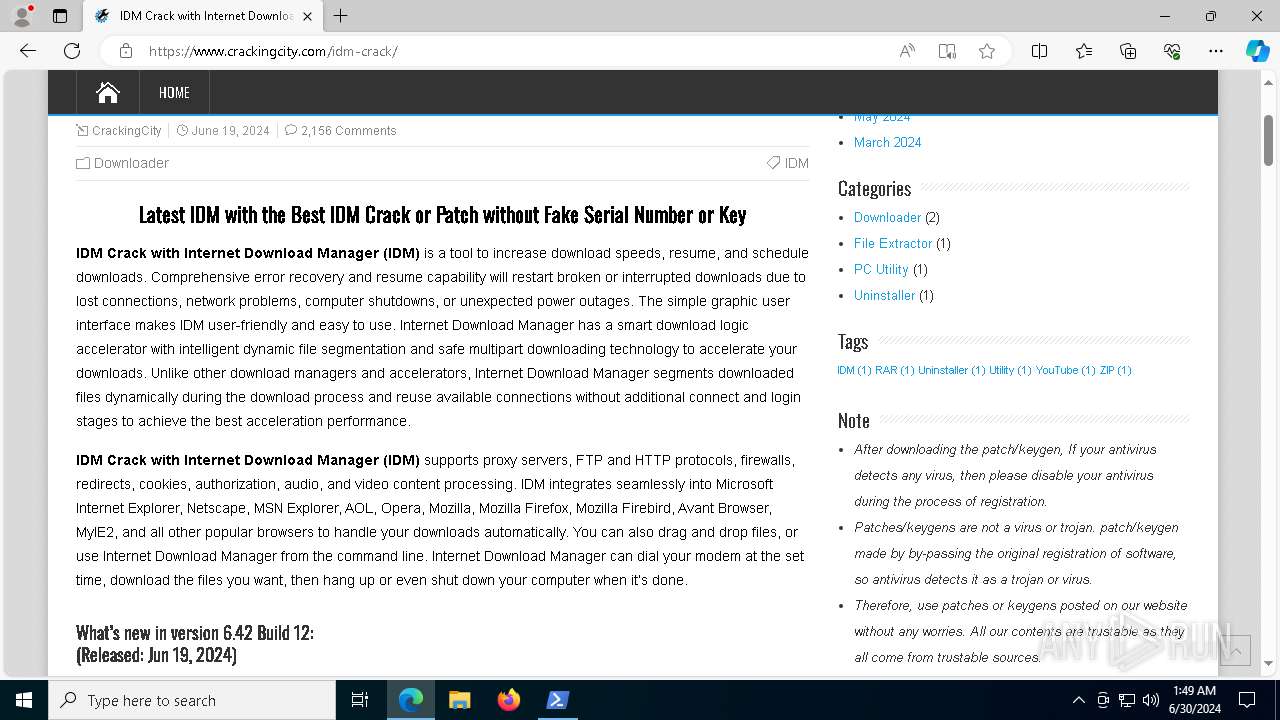
Task: Click the taskbar search box
Action: 192,700
